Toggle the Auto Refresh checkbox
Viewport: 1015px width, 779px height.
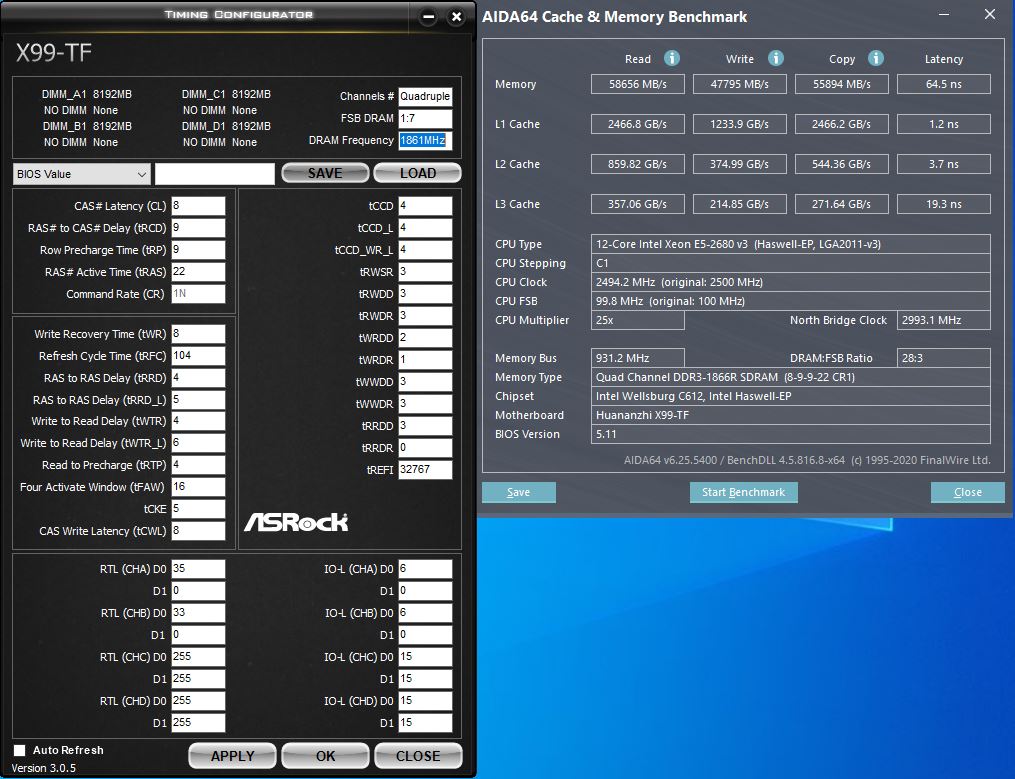pyautogui.click(x=20, y=750)
